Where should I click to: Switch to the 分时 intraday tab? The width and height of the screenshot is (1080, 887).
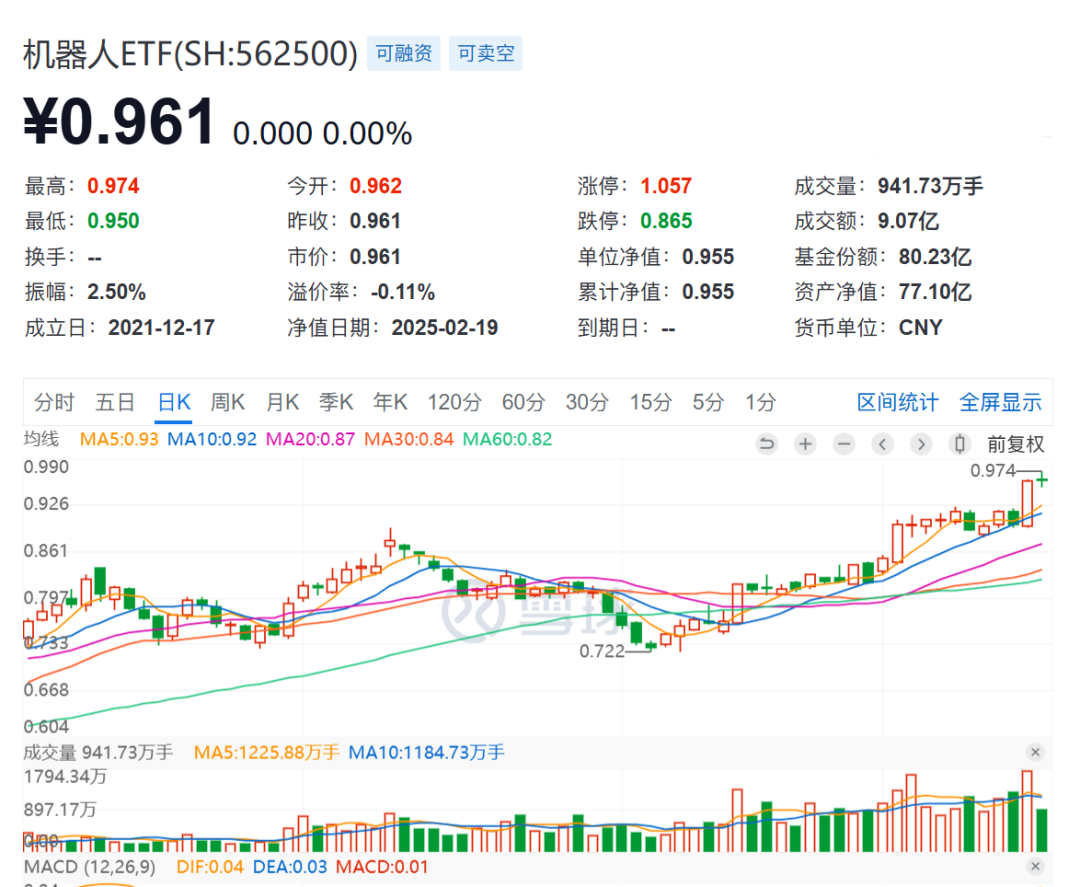(54, 403)
